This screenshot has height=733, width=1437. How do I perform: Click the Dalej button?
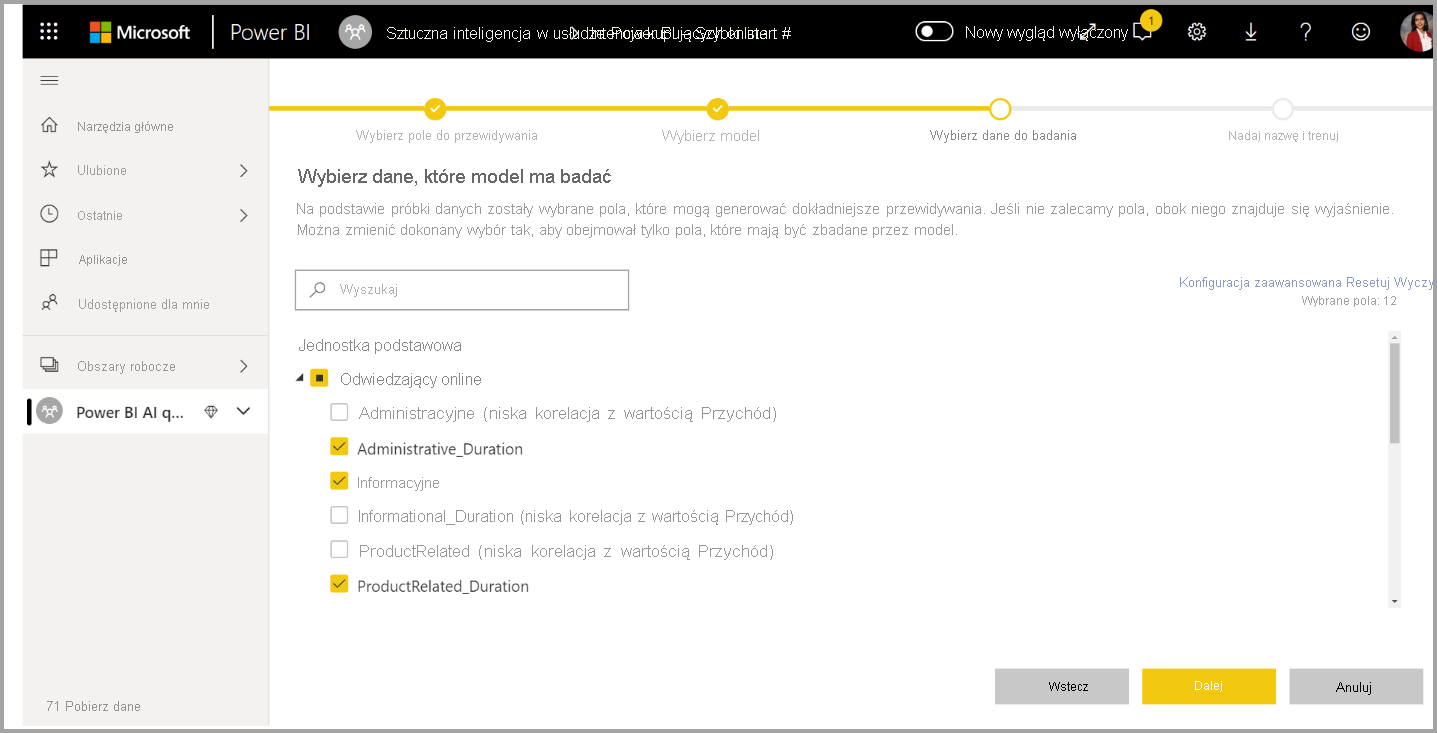[x=1209, y=686]
